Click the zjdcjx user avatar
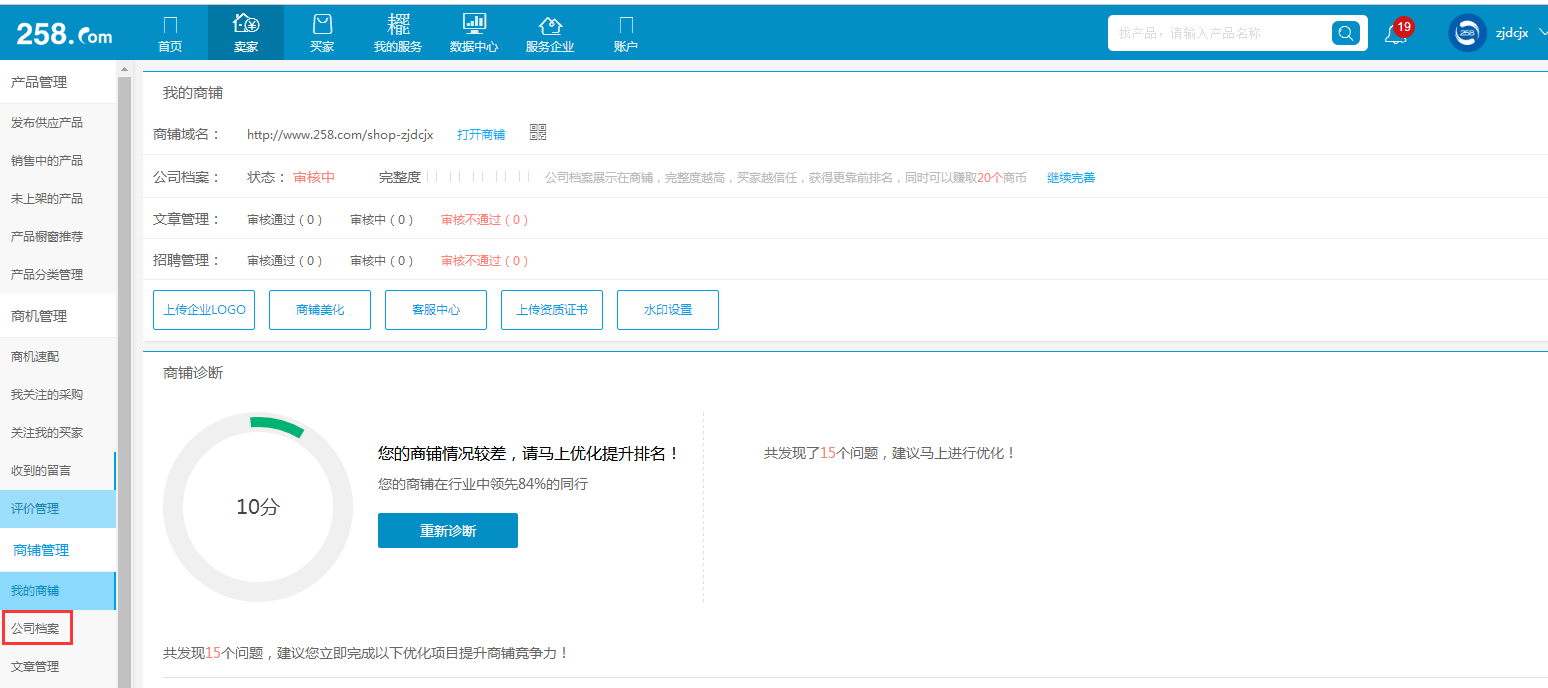The height and width of the screenshot is (688, 1548). point(1467,33)
